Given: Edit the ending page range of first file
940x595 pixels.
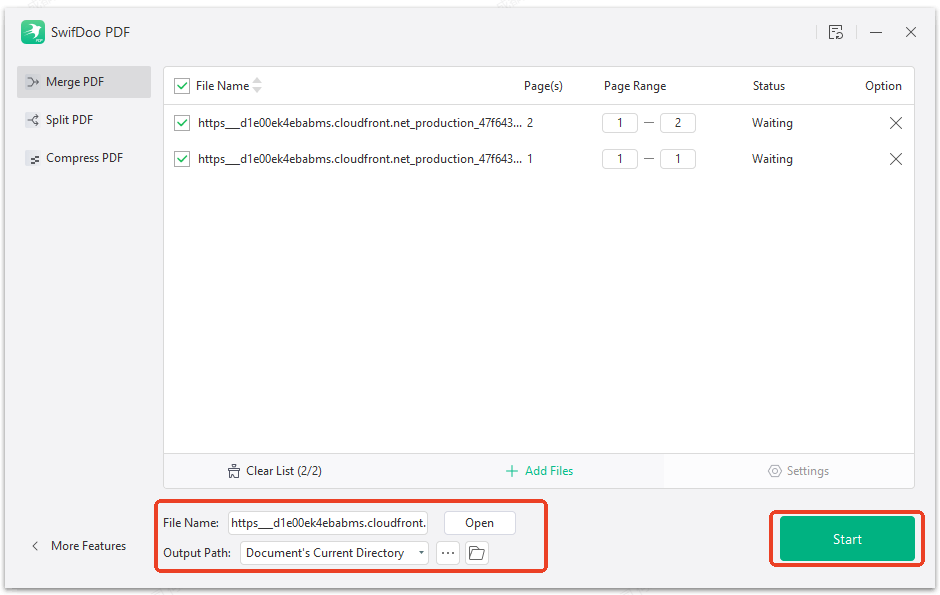Looking at the screenshot, I should [x=677, y=122].
